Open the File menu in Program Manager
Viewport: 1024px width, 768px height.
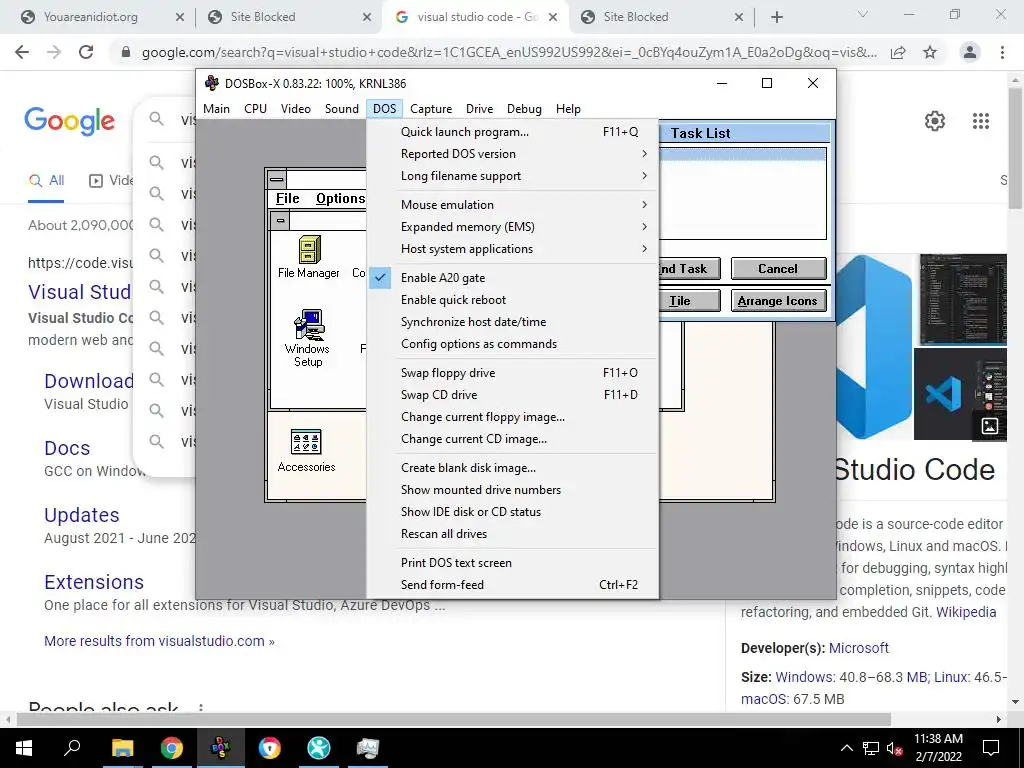(x=287, y=199)
